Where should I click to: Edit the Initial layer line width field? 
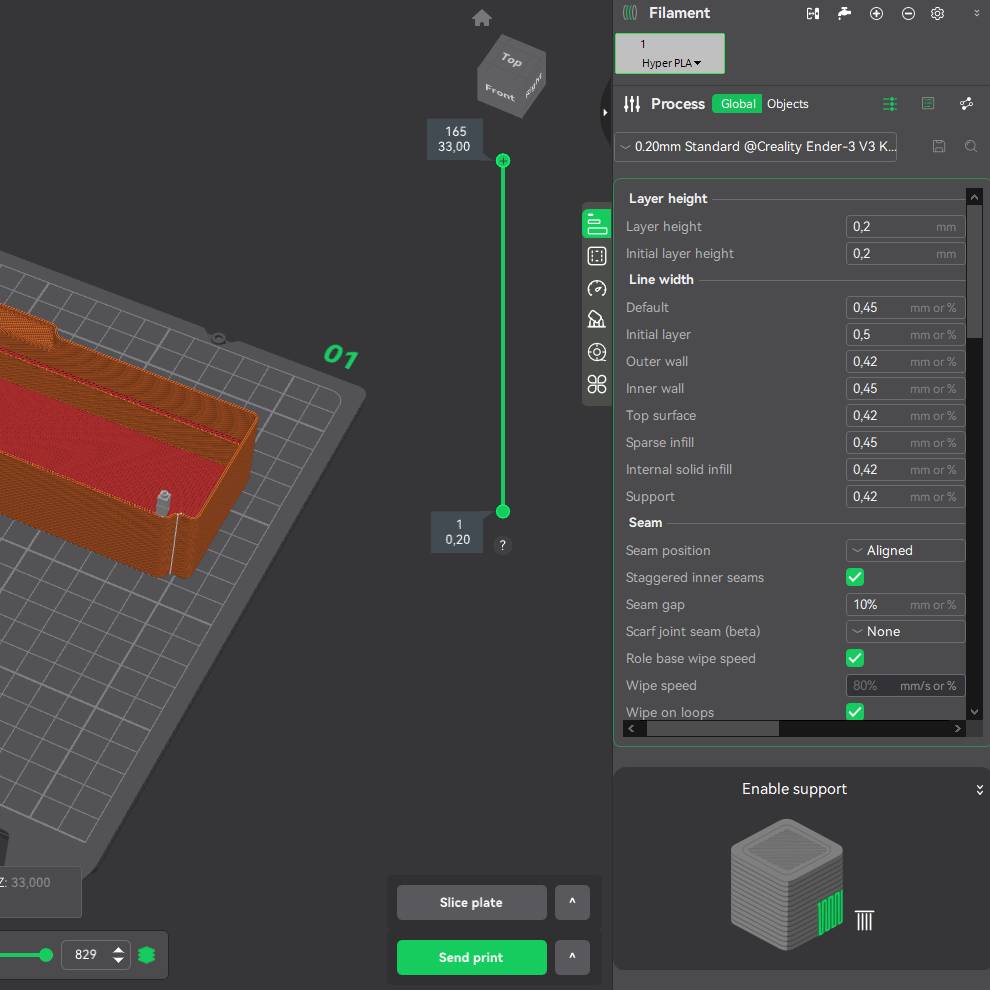905,335
